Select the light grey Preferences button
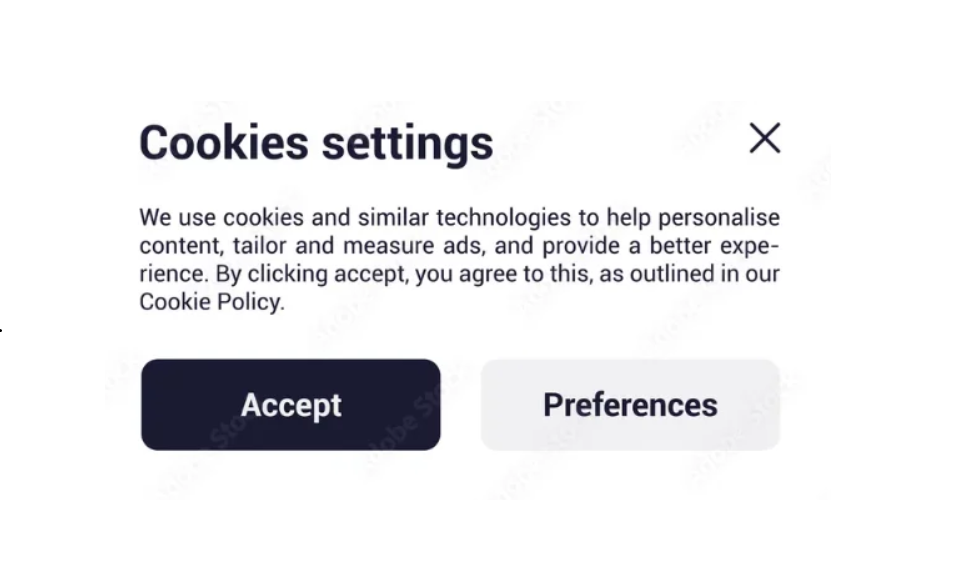 [x=630, y=405]
